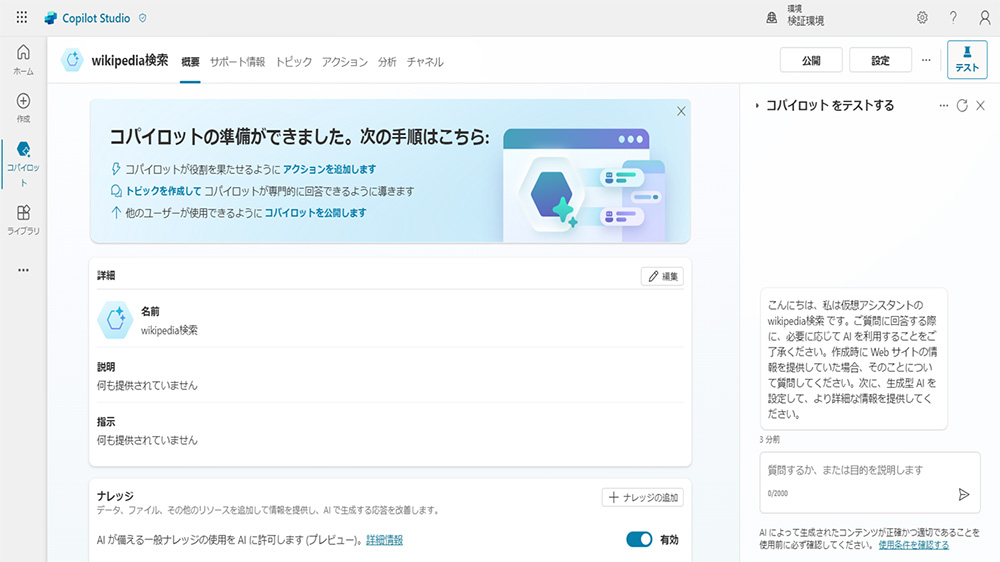This screenshot has width=1000, height=562.
Task: Open test panel more options ellipsis
Action: pos(943,105)
